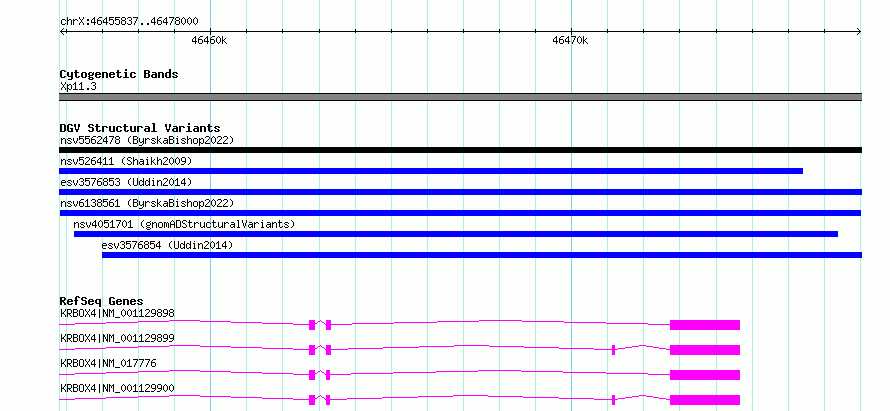Click the esv3576853 (Uddin2014) label
The image size is (890, 411).
126,182
